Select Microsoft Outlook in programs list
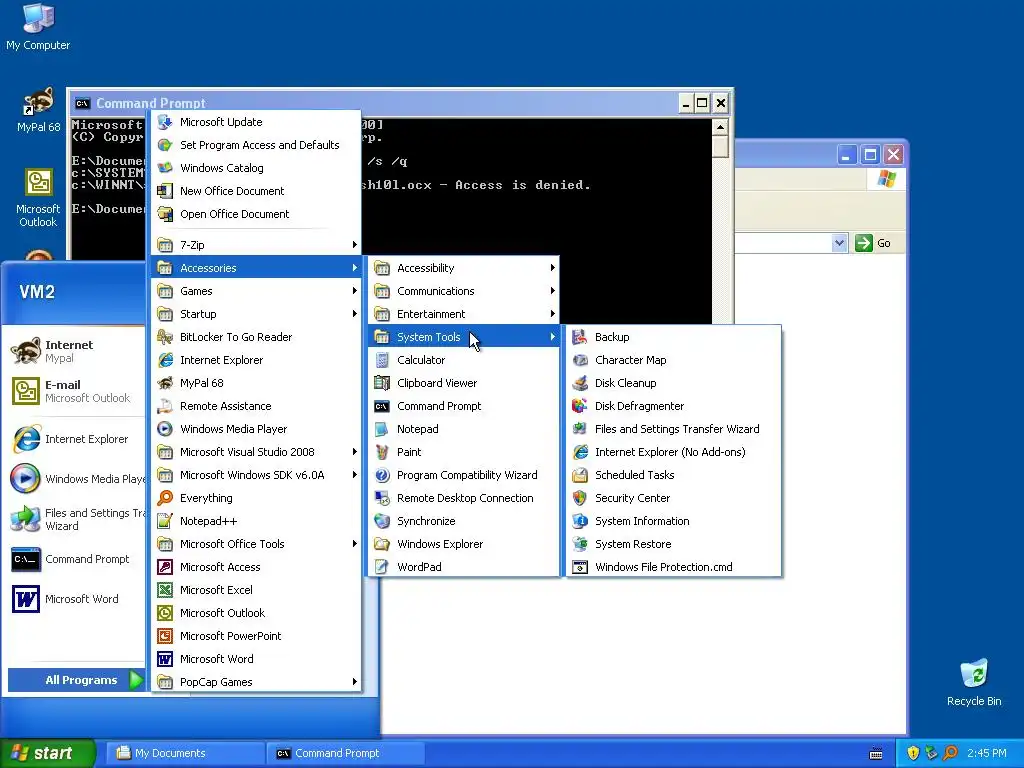 click(x=256, y=613)
